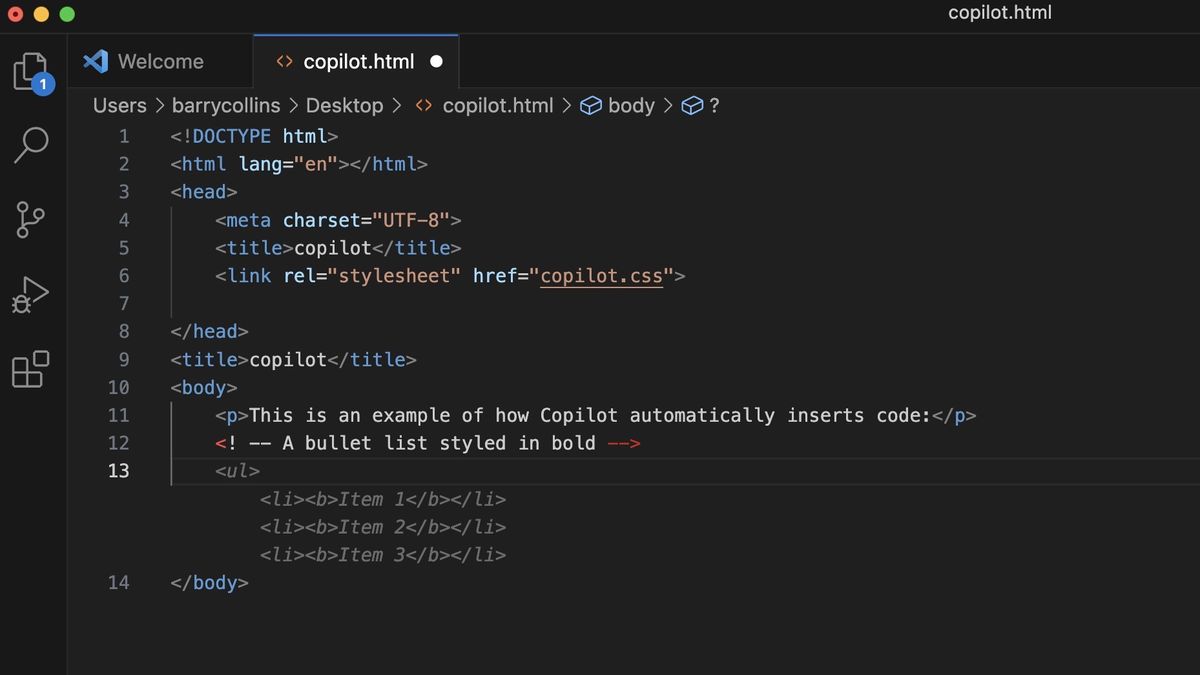Click the body symbol icon in breadcrumb
1200x675 pixels.
coord(591,106)
